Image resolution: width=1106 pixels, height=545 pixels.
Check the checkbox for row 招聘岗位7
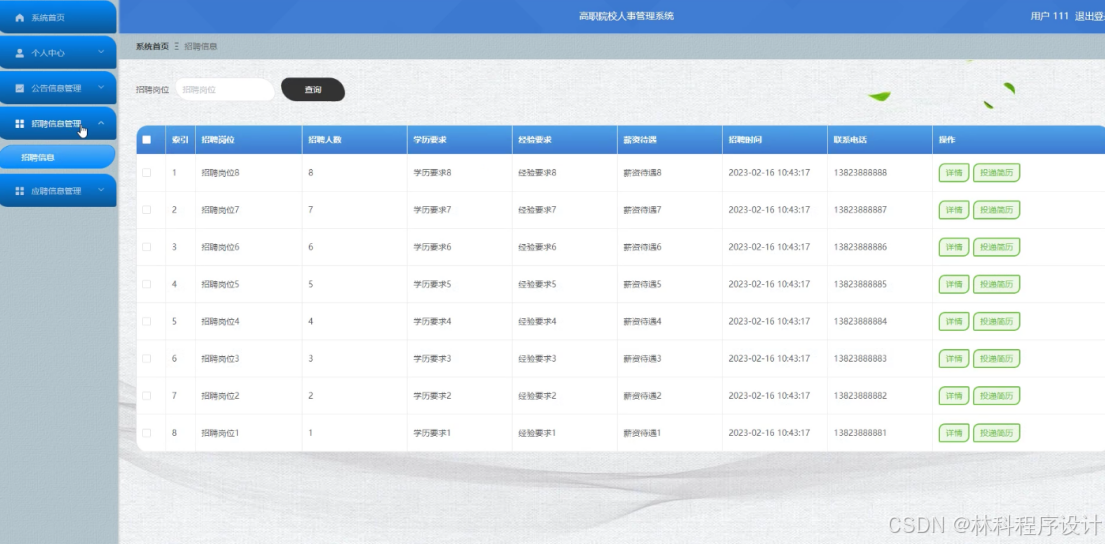pos(147,210)
